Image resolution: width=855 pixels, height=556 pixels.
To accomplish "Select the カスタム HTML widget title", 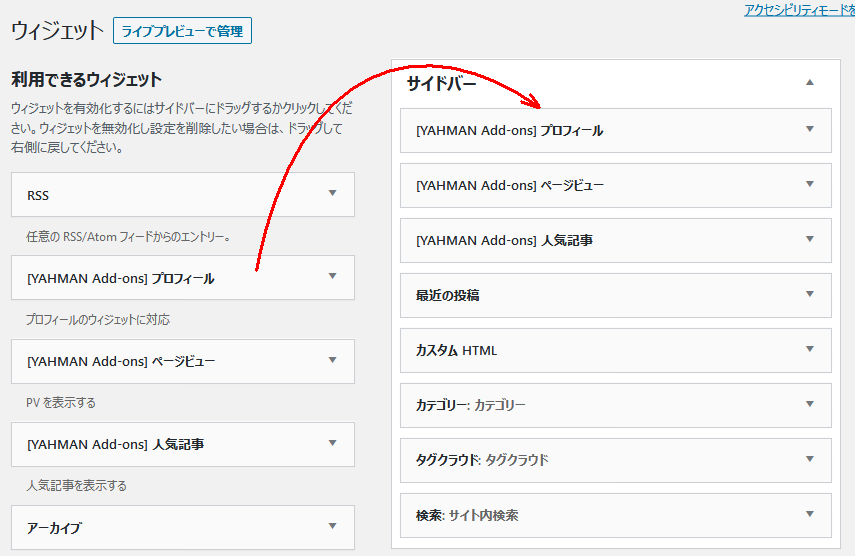I will pos(456,350).
